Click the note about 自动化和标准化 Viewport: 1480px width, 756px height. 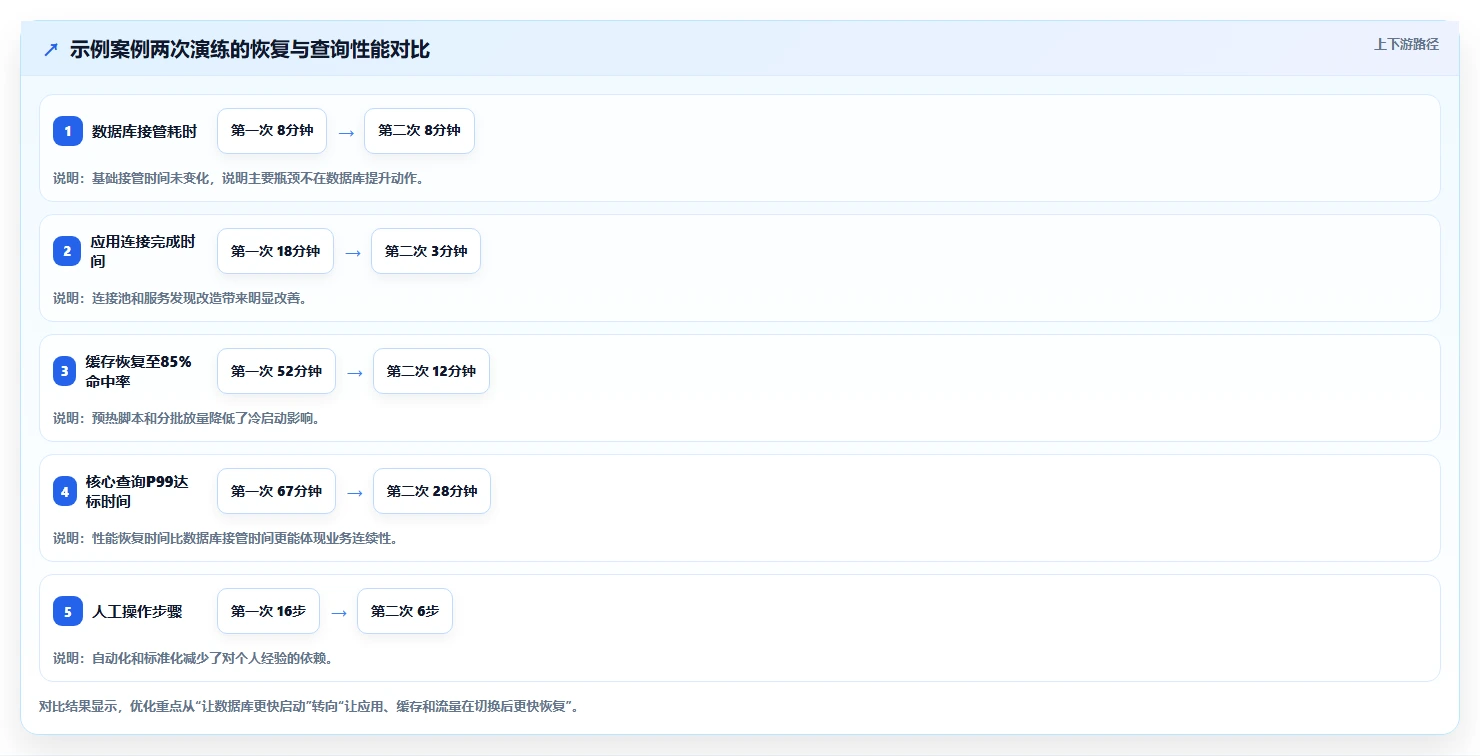point(192,658)
